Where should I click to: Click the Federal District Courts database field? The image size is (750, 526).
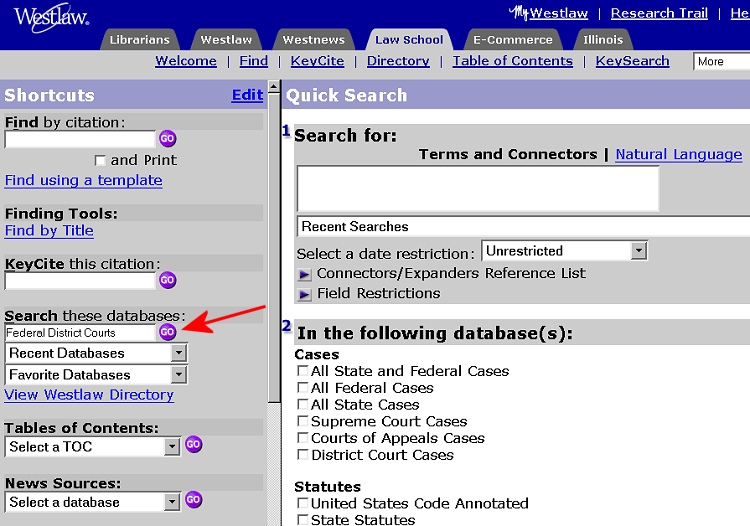coord(80,332)
